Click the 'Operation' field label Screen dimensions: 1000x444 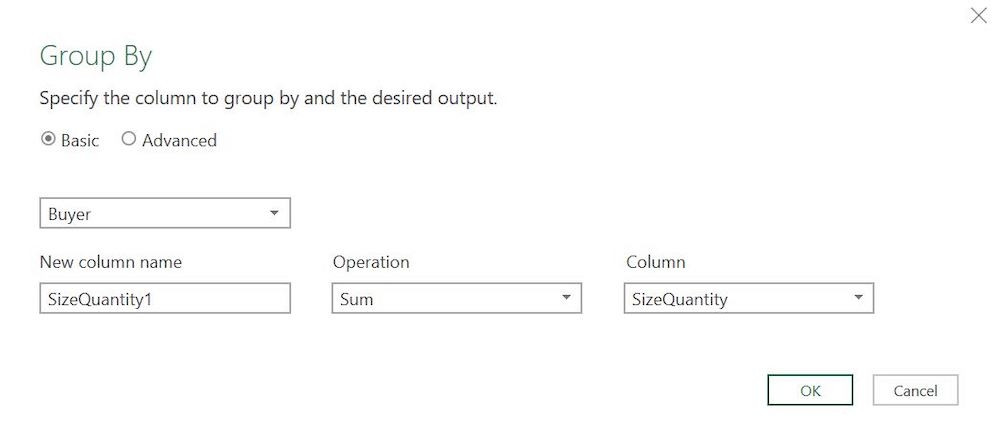tap(371, 262)
